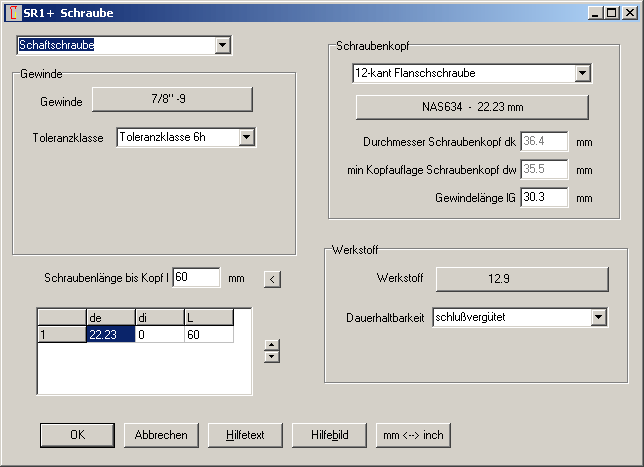Toggle units with mm <--> inch button
This screenshot has width=644, height=467.
[413, 435]
